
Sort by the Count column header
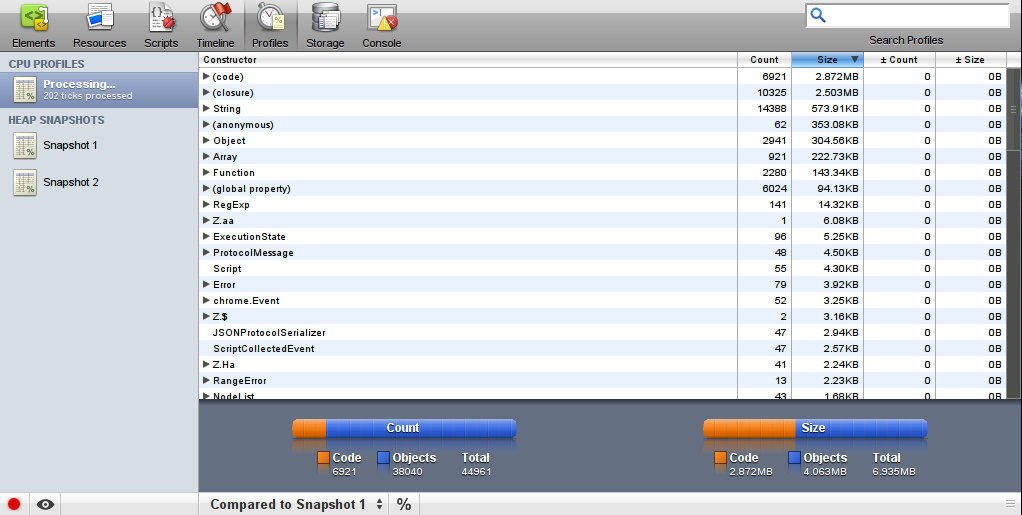(x=764, y=60)
